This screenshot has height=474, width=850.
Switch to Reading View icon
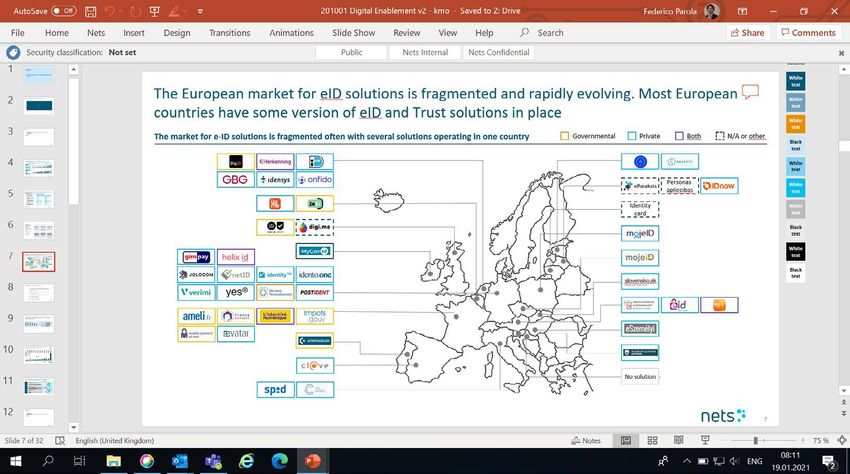pyautogui.click(x=679, y=440)
